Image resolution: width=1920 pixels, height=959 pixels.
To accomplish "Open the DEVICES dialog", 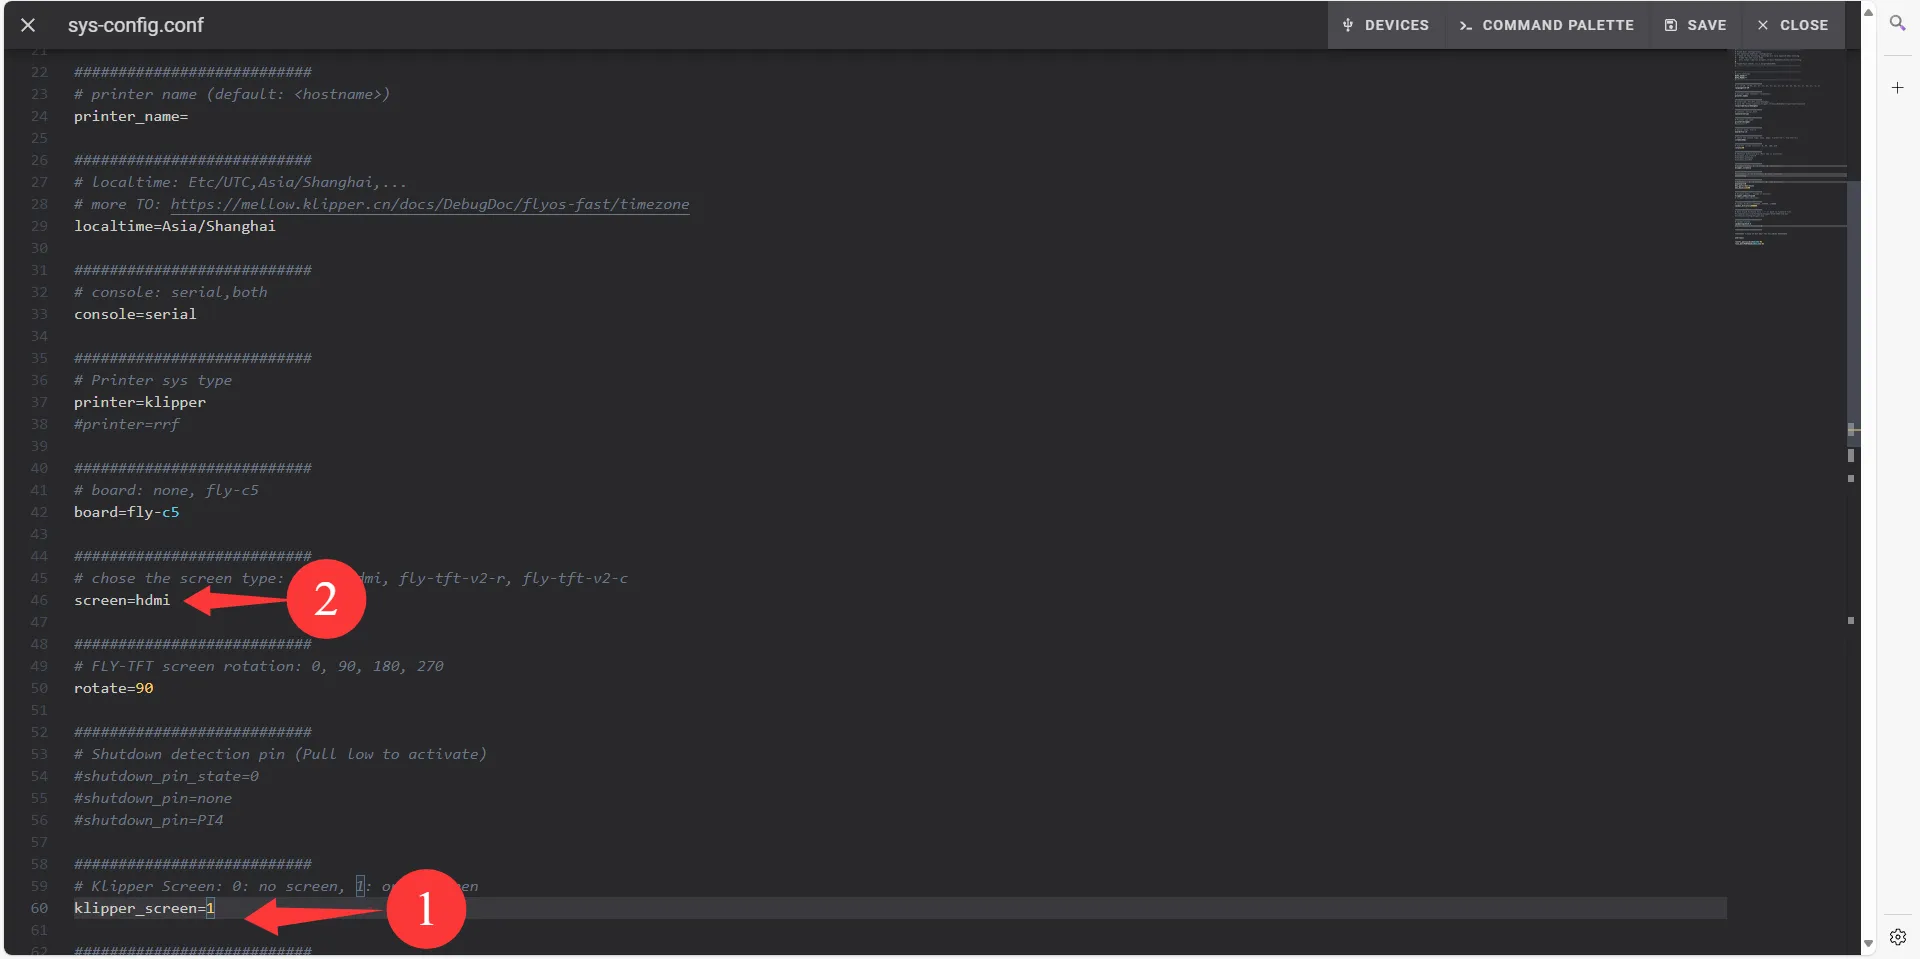I will pyautogui.click(x=1386, y=25).
